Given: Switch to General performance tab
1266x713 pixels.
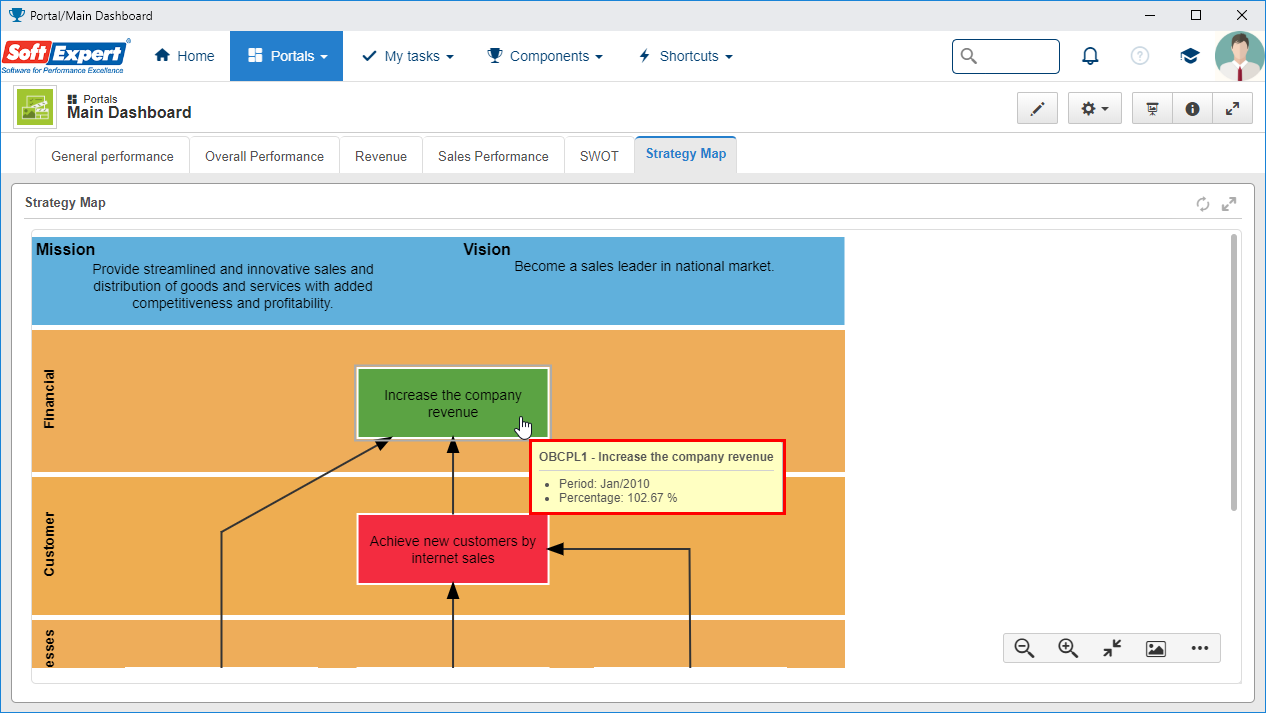Looking at the screenshot, I should pos(113,156).
